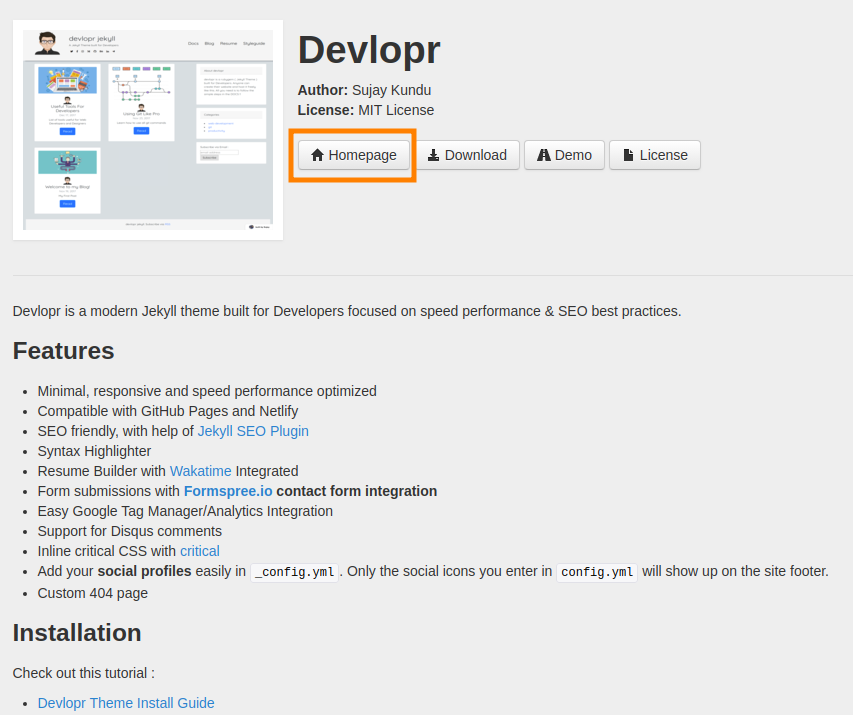Click the 'social profiles' bold text

click(144, 571)
